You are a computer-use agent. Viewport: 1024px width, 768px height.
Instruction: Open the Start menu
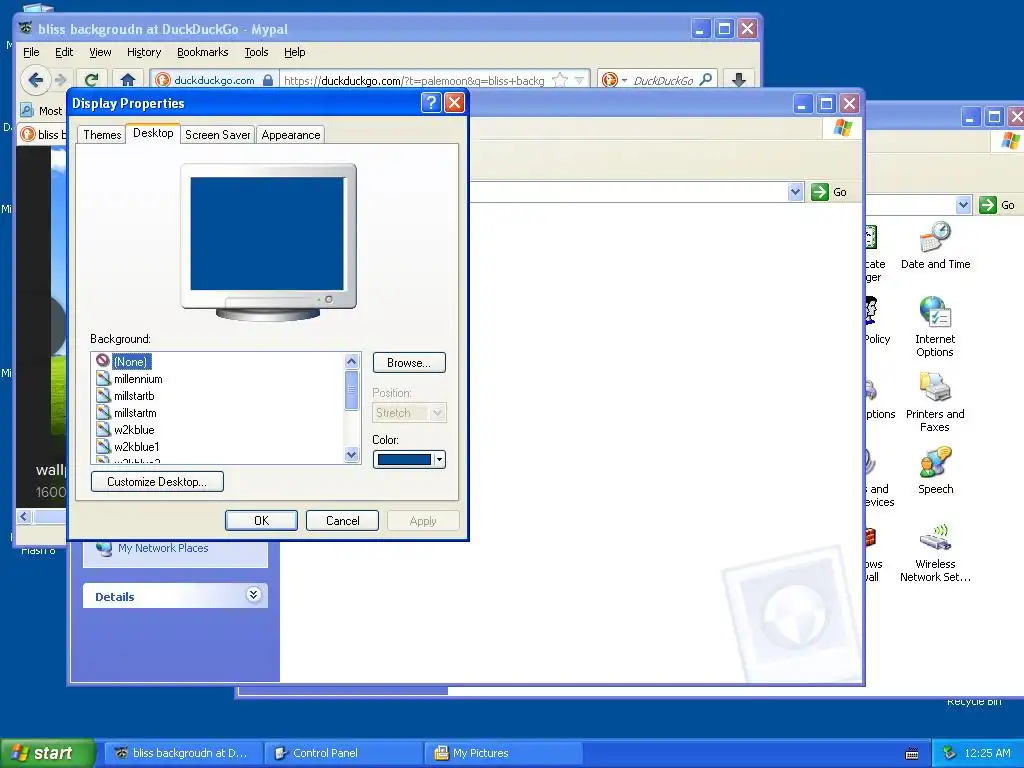click(x=46, y=753)
